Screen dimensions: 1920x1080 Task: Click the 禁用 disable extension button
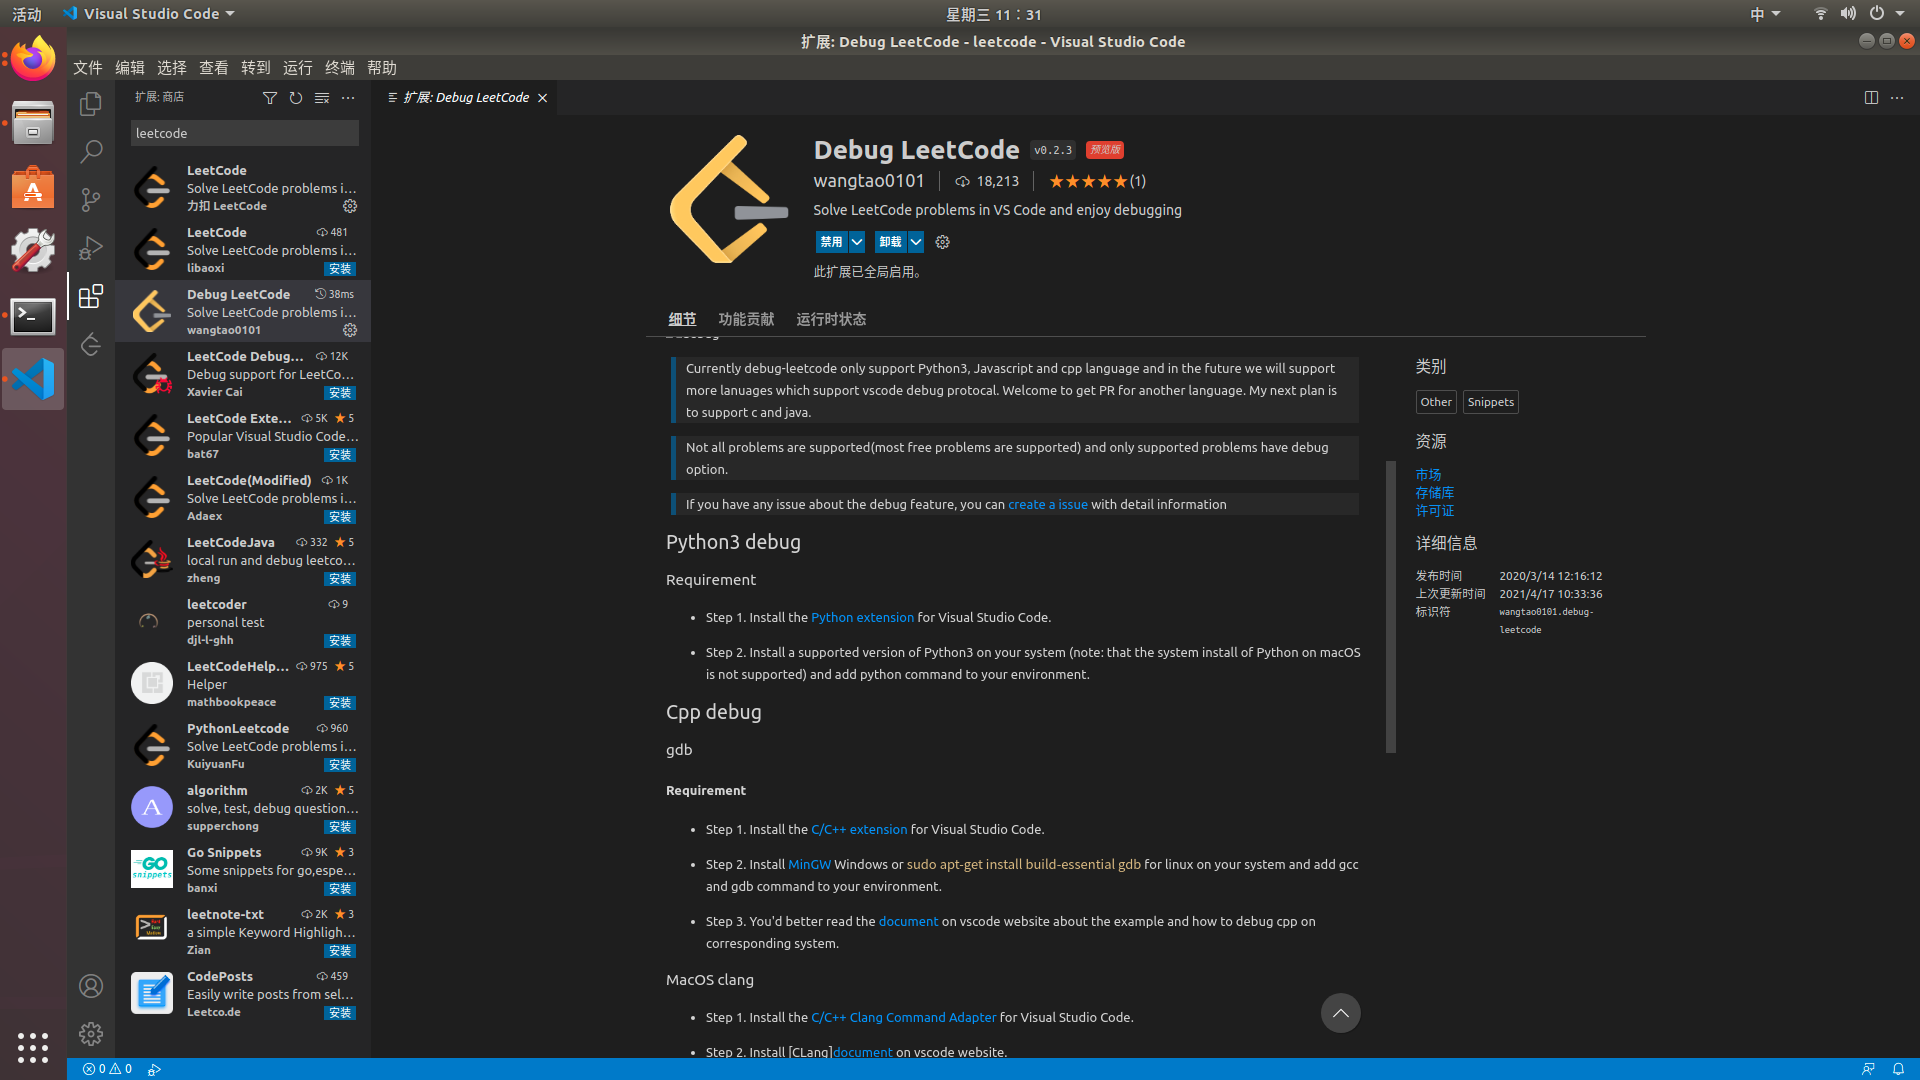(x=831, y=242)
